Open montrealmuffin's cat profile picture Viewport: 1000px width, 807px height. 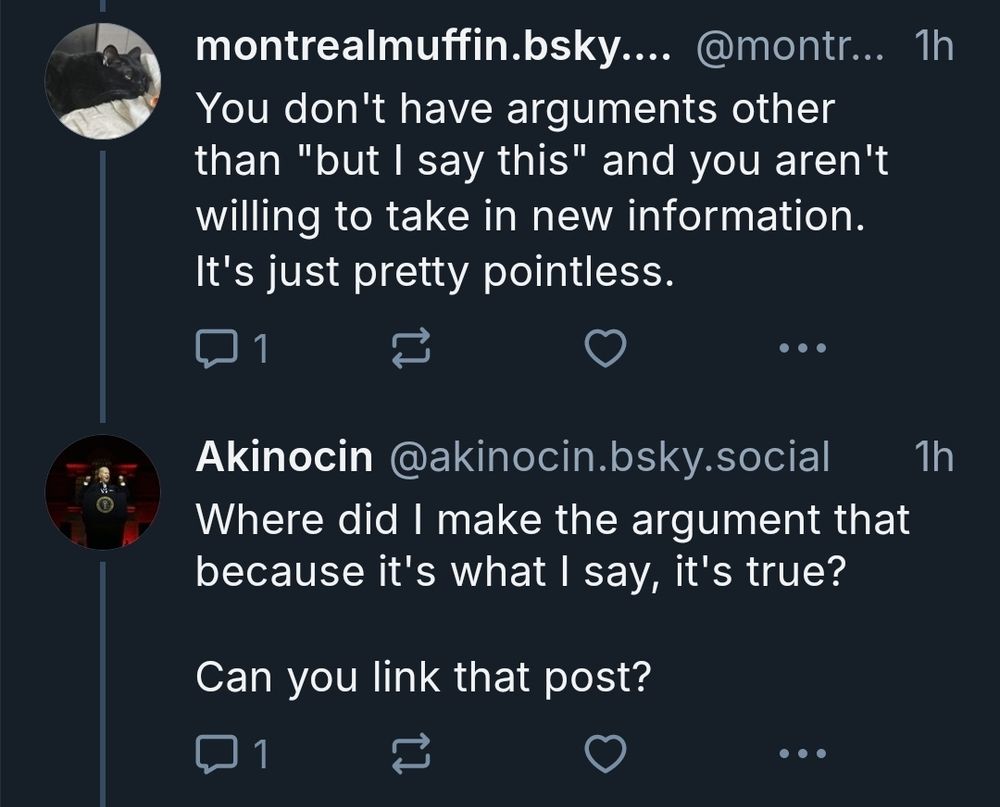[102, 81]
